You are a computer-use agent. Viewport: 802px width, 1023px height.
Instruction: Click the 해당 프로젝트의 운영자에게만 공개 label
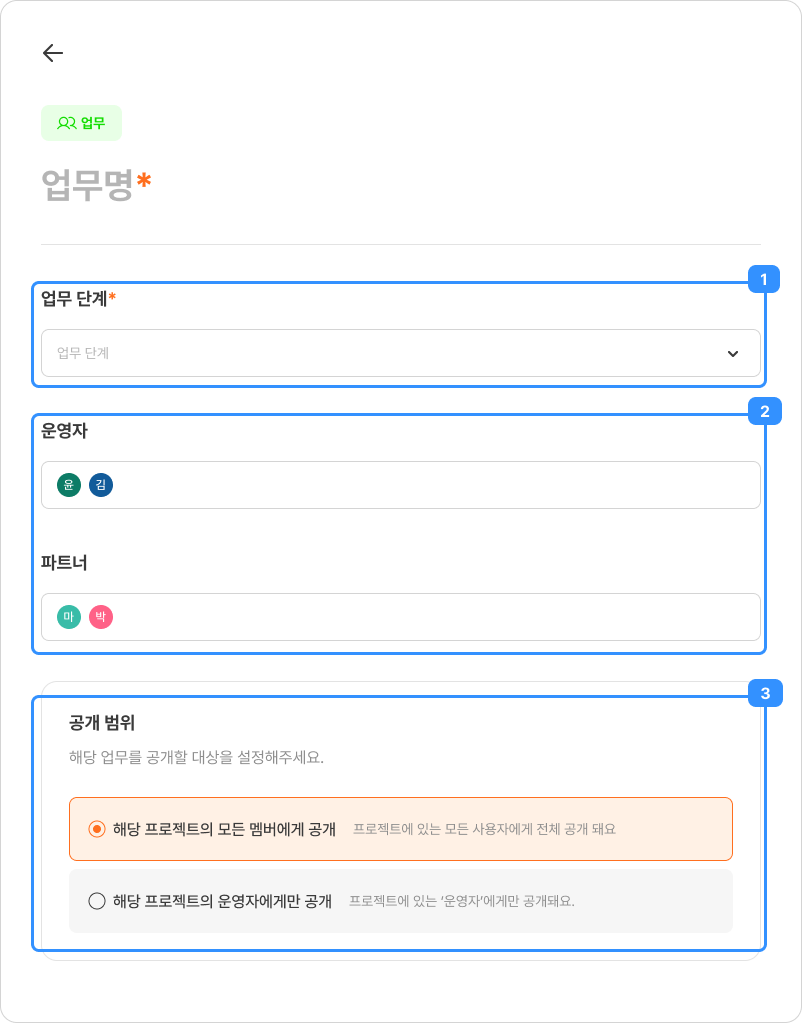[222, 901]
